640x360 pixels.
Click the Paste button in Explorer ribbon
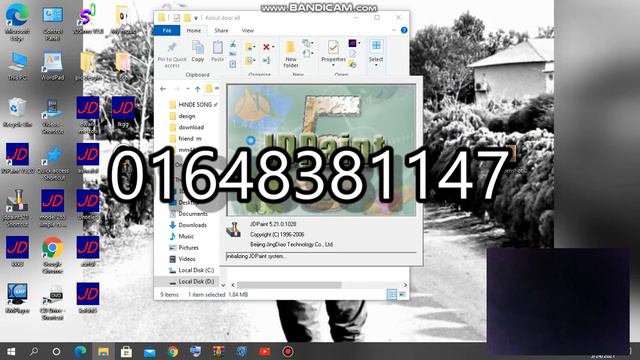coord(217,51)
